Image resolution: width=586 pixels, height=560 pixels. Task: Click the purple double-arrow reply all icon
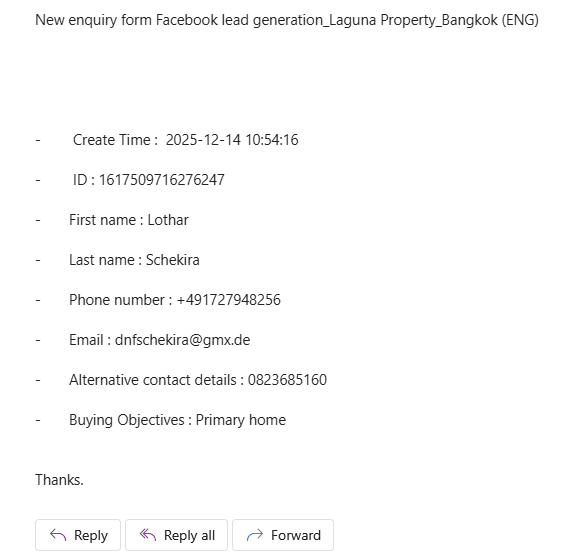pos(148,535)
